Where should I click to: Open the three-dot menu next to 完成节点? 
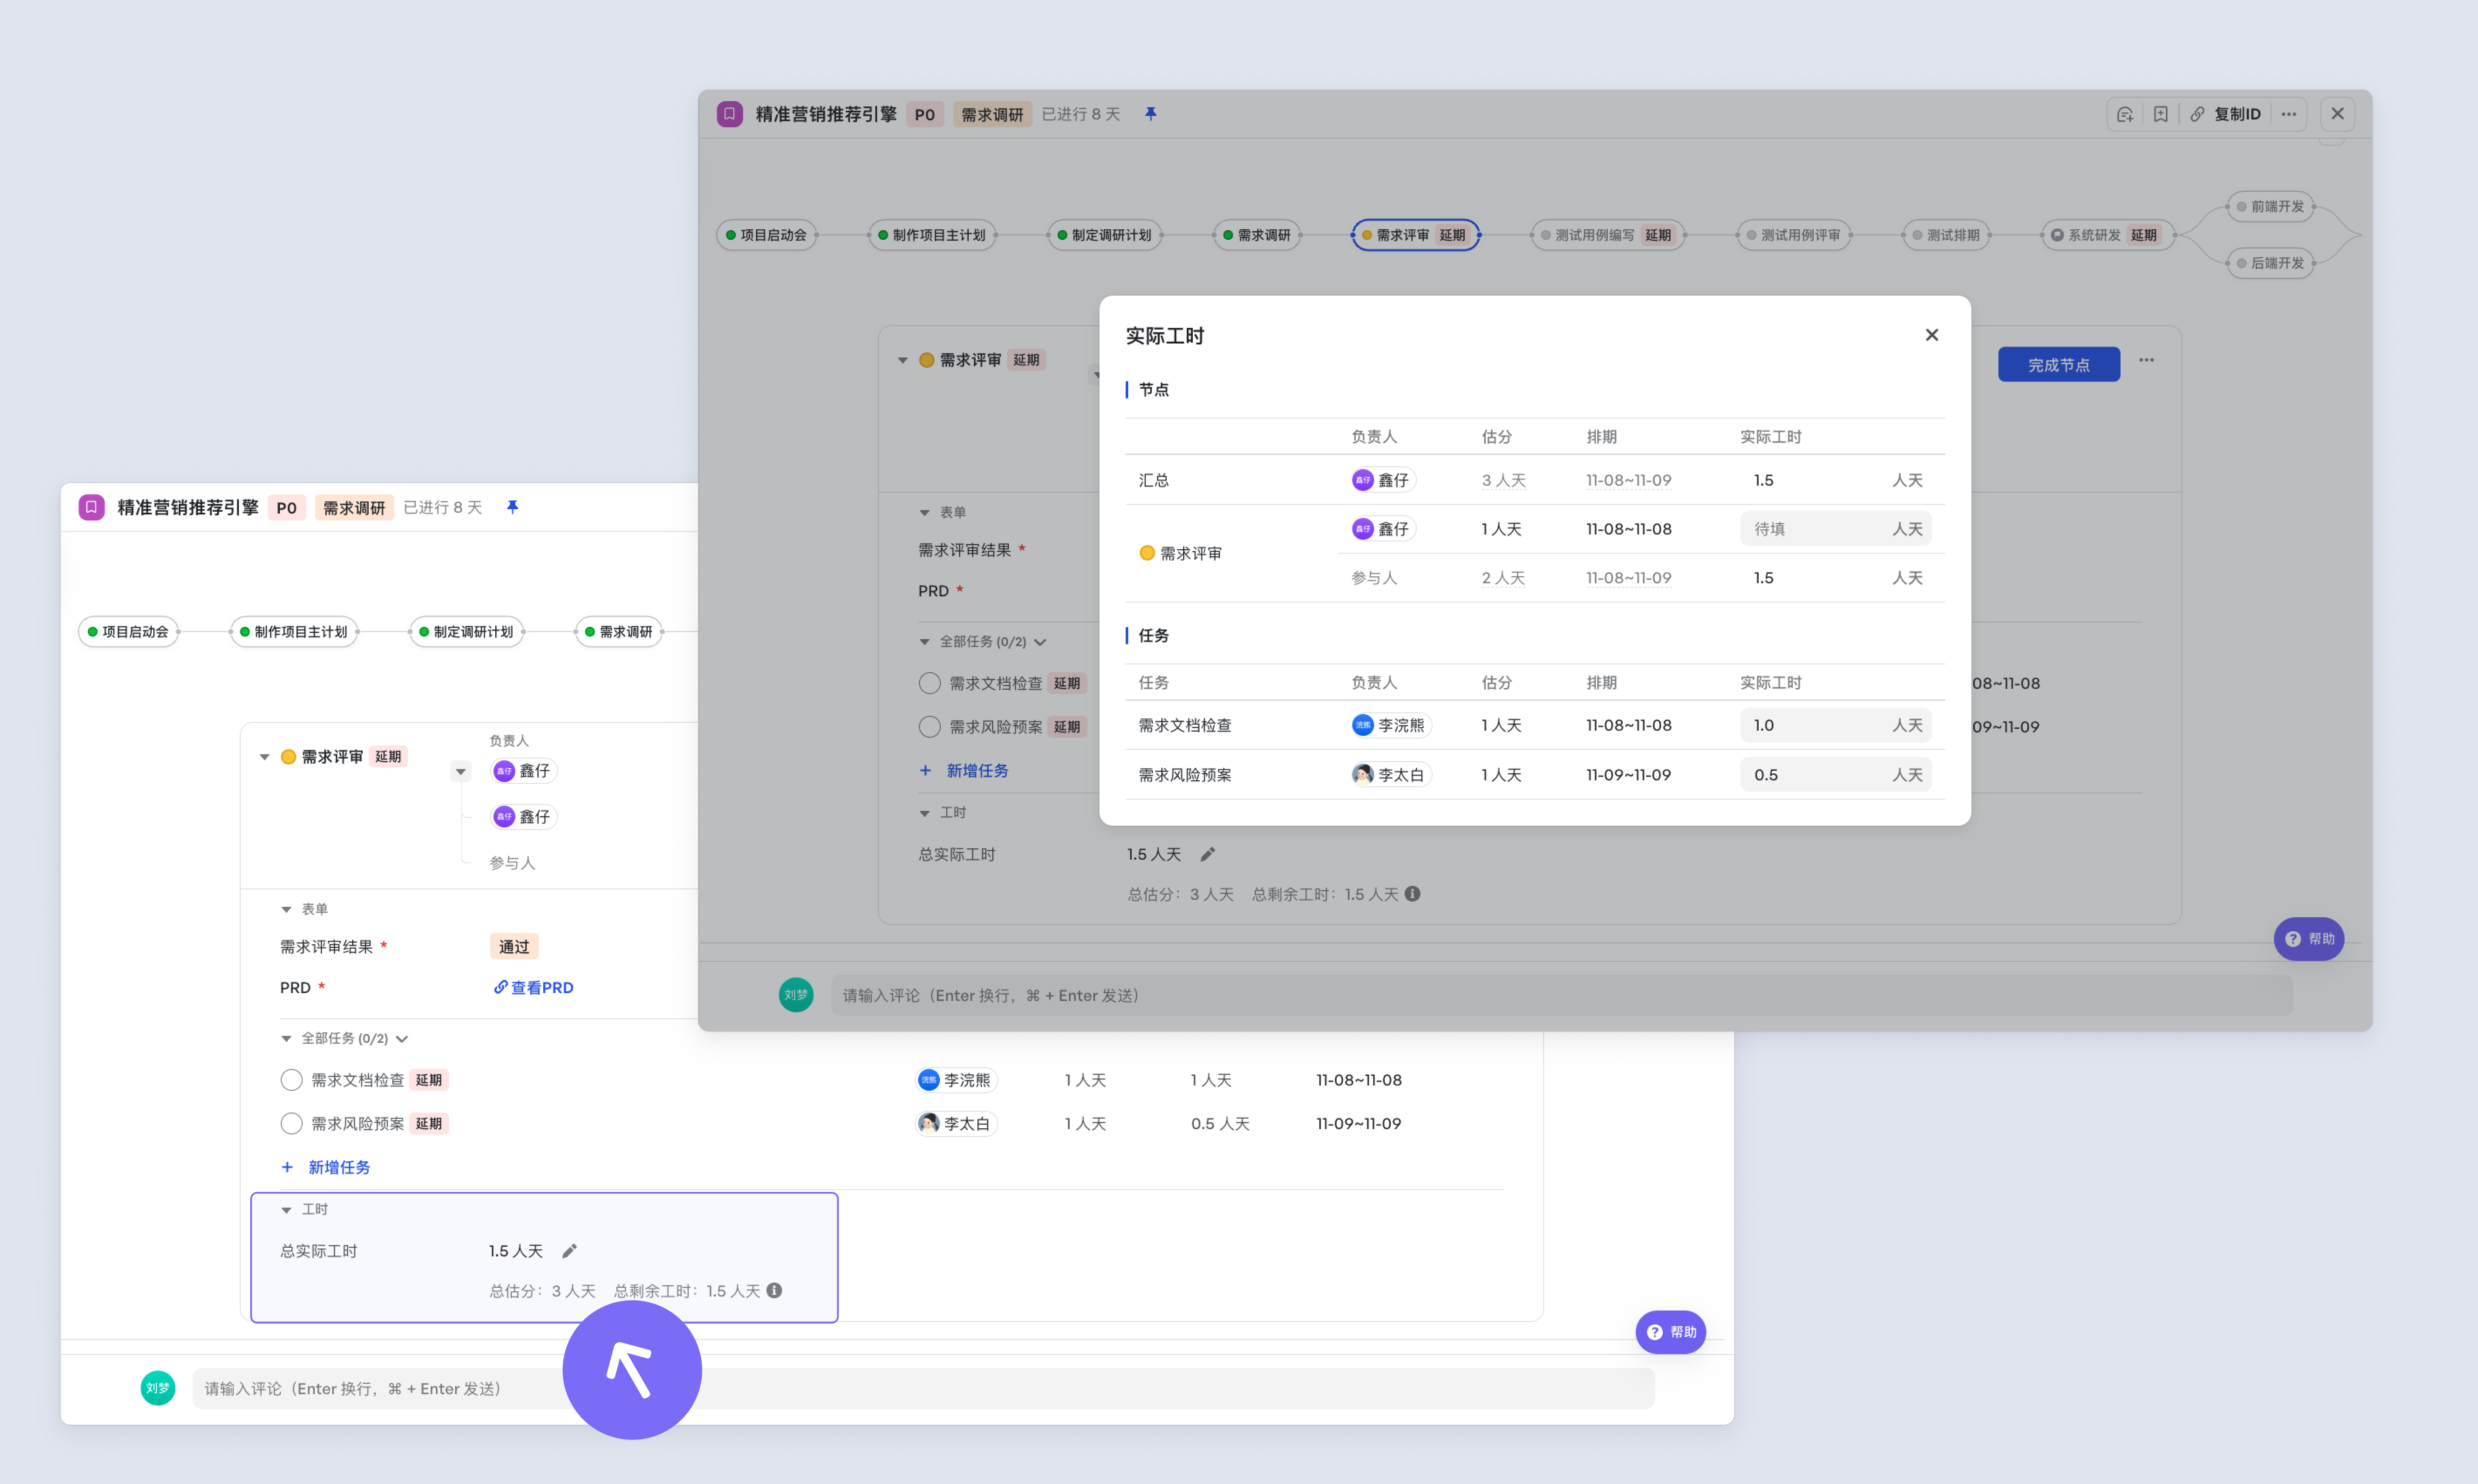tap(2147, 360)
